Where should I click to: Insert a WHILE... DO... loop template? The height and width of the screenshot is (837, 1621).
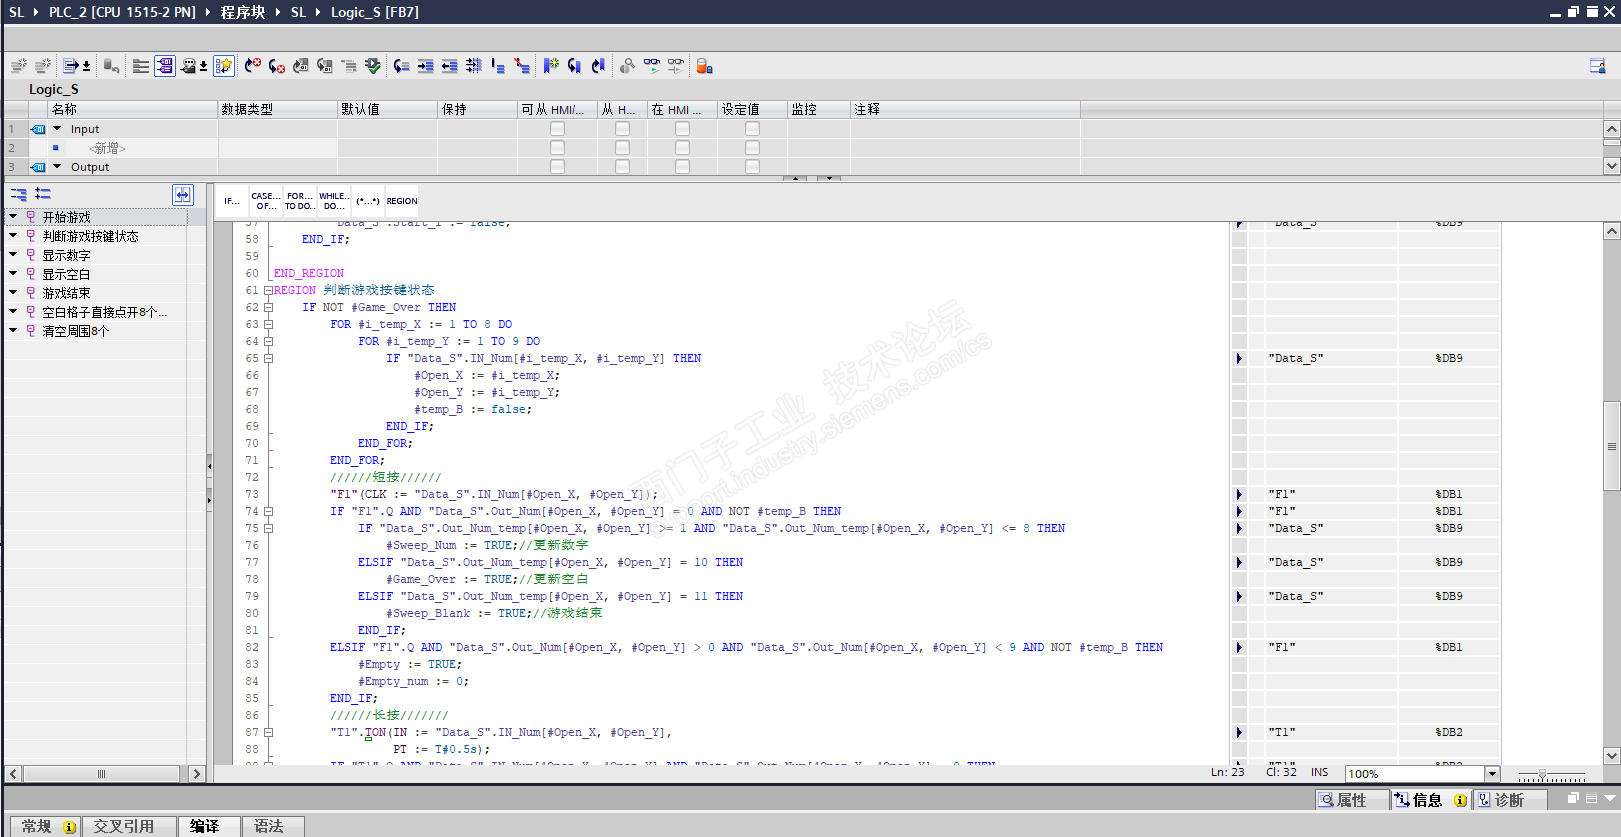[x=334, y=201]
